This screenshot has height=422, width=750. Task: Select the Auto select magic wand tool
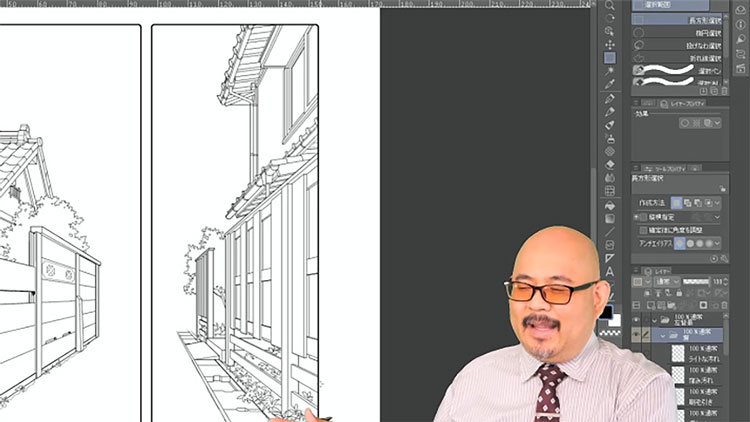click(609, 71)
